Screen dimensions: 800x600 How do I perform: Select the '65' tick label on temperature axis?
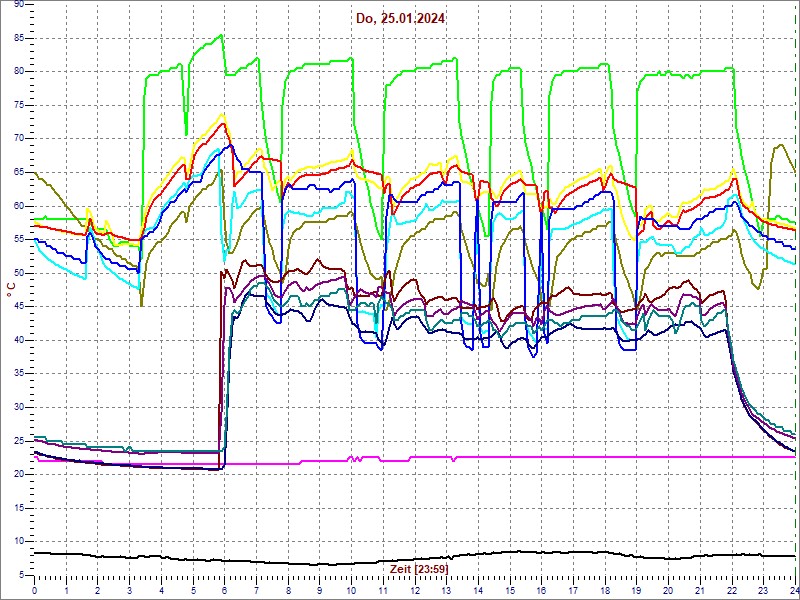pyautogui.click(x=18, y=172)
